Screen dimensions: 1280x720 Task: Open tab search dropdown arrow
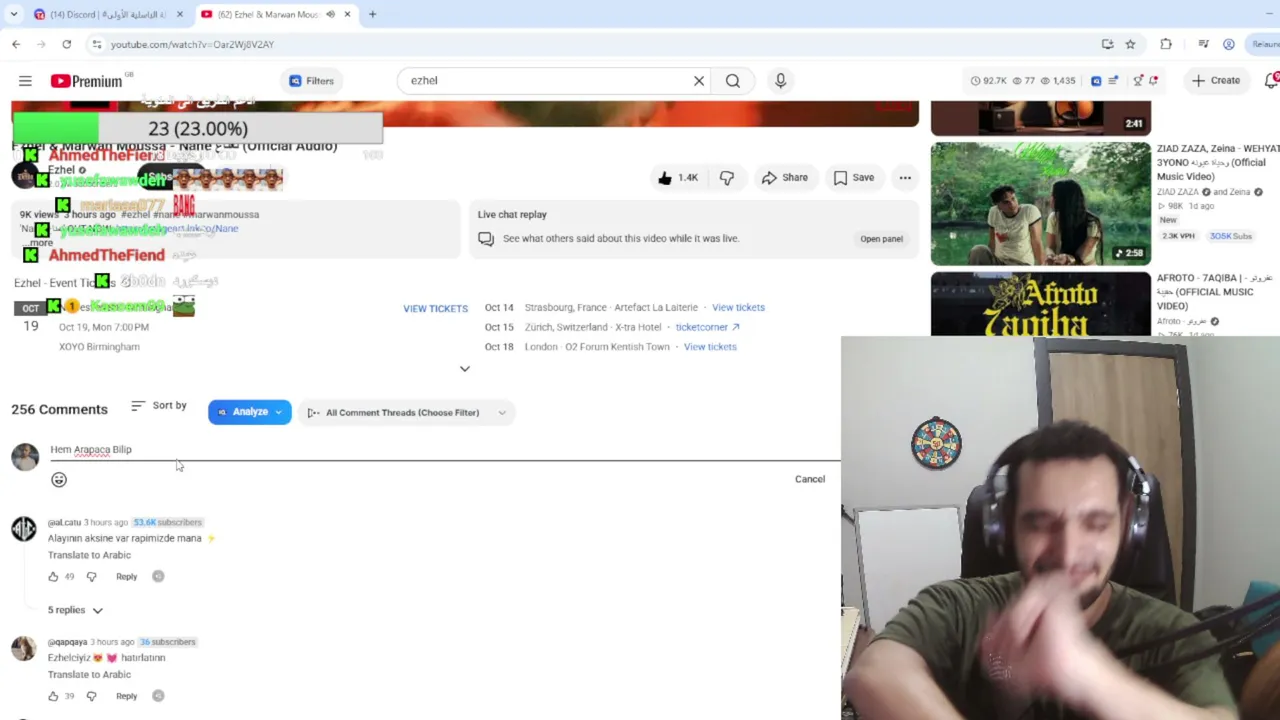14,14
